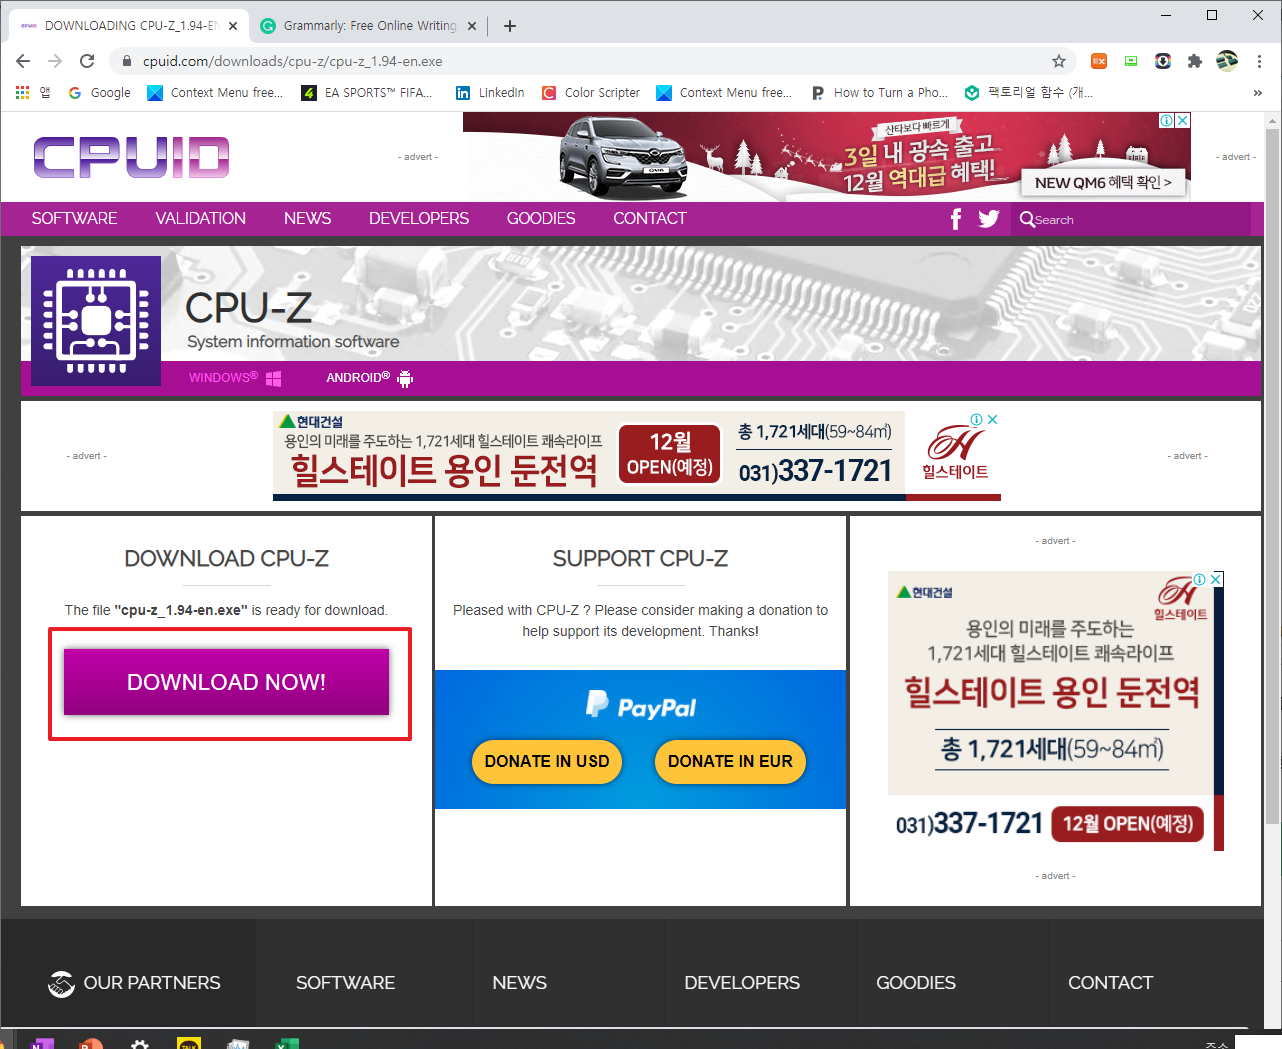Viewport: 1282px width, 1049px height.
Task: Switch to the Grammarly tab
Action: (x=369, y=26)
